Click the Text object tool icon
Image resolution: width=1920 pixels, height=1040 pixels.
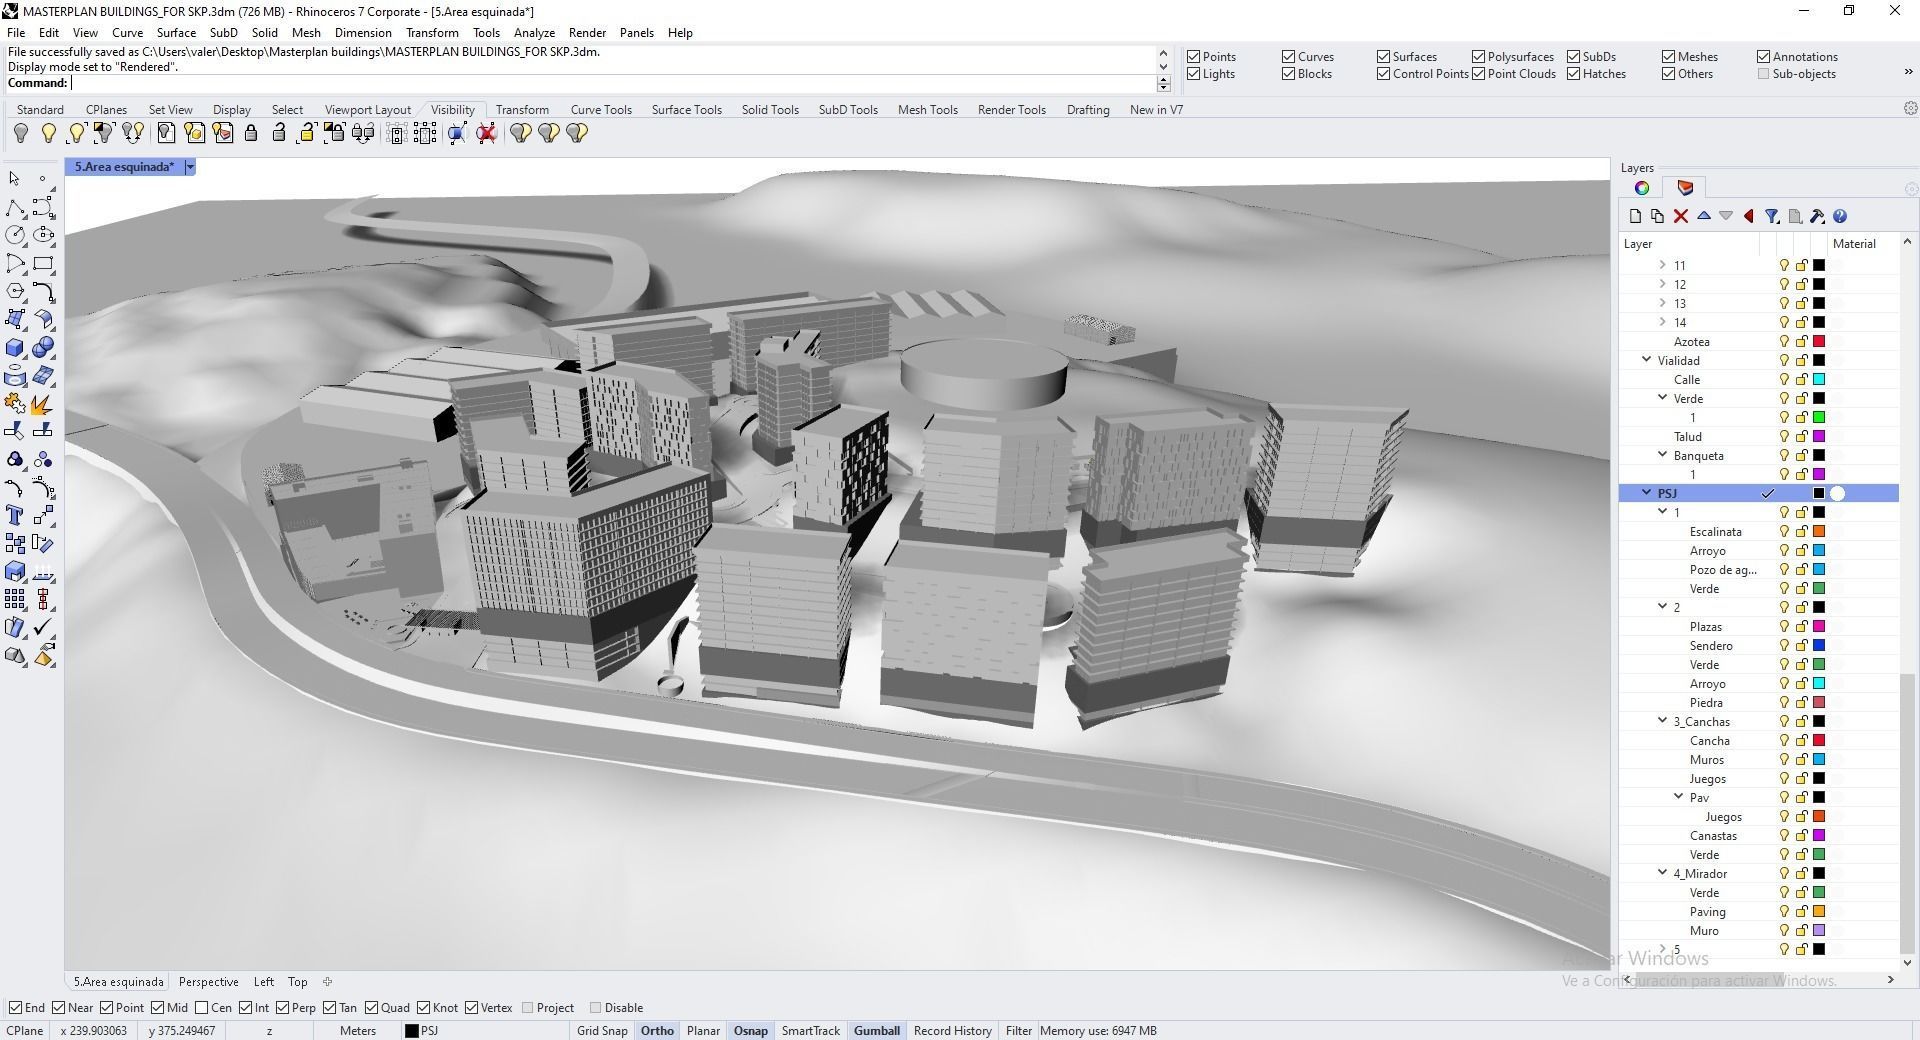click(x=15, y=516)
